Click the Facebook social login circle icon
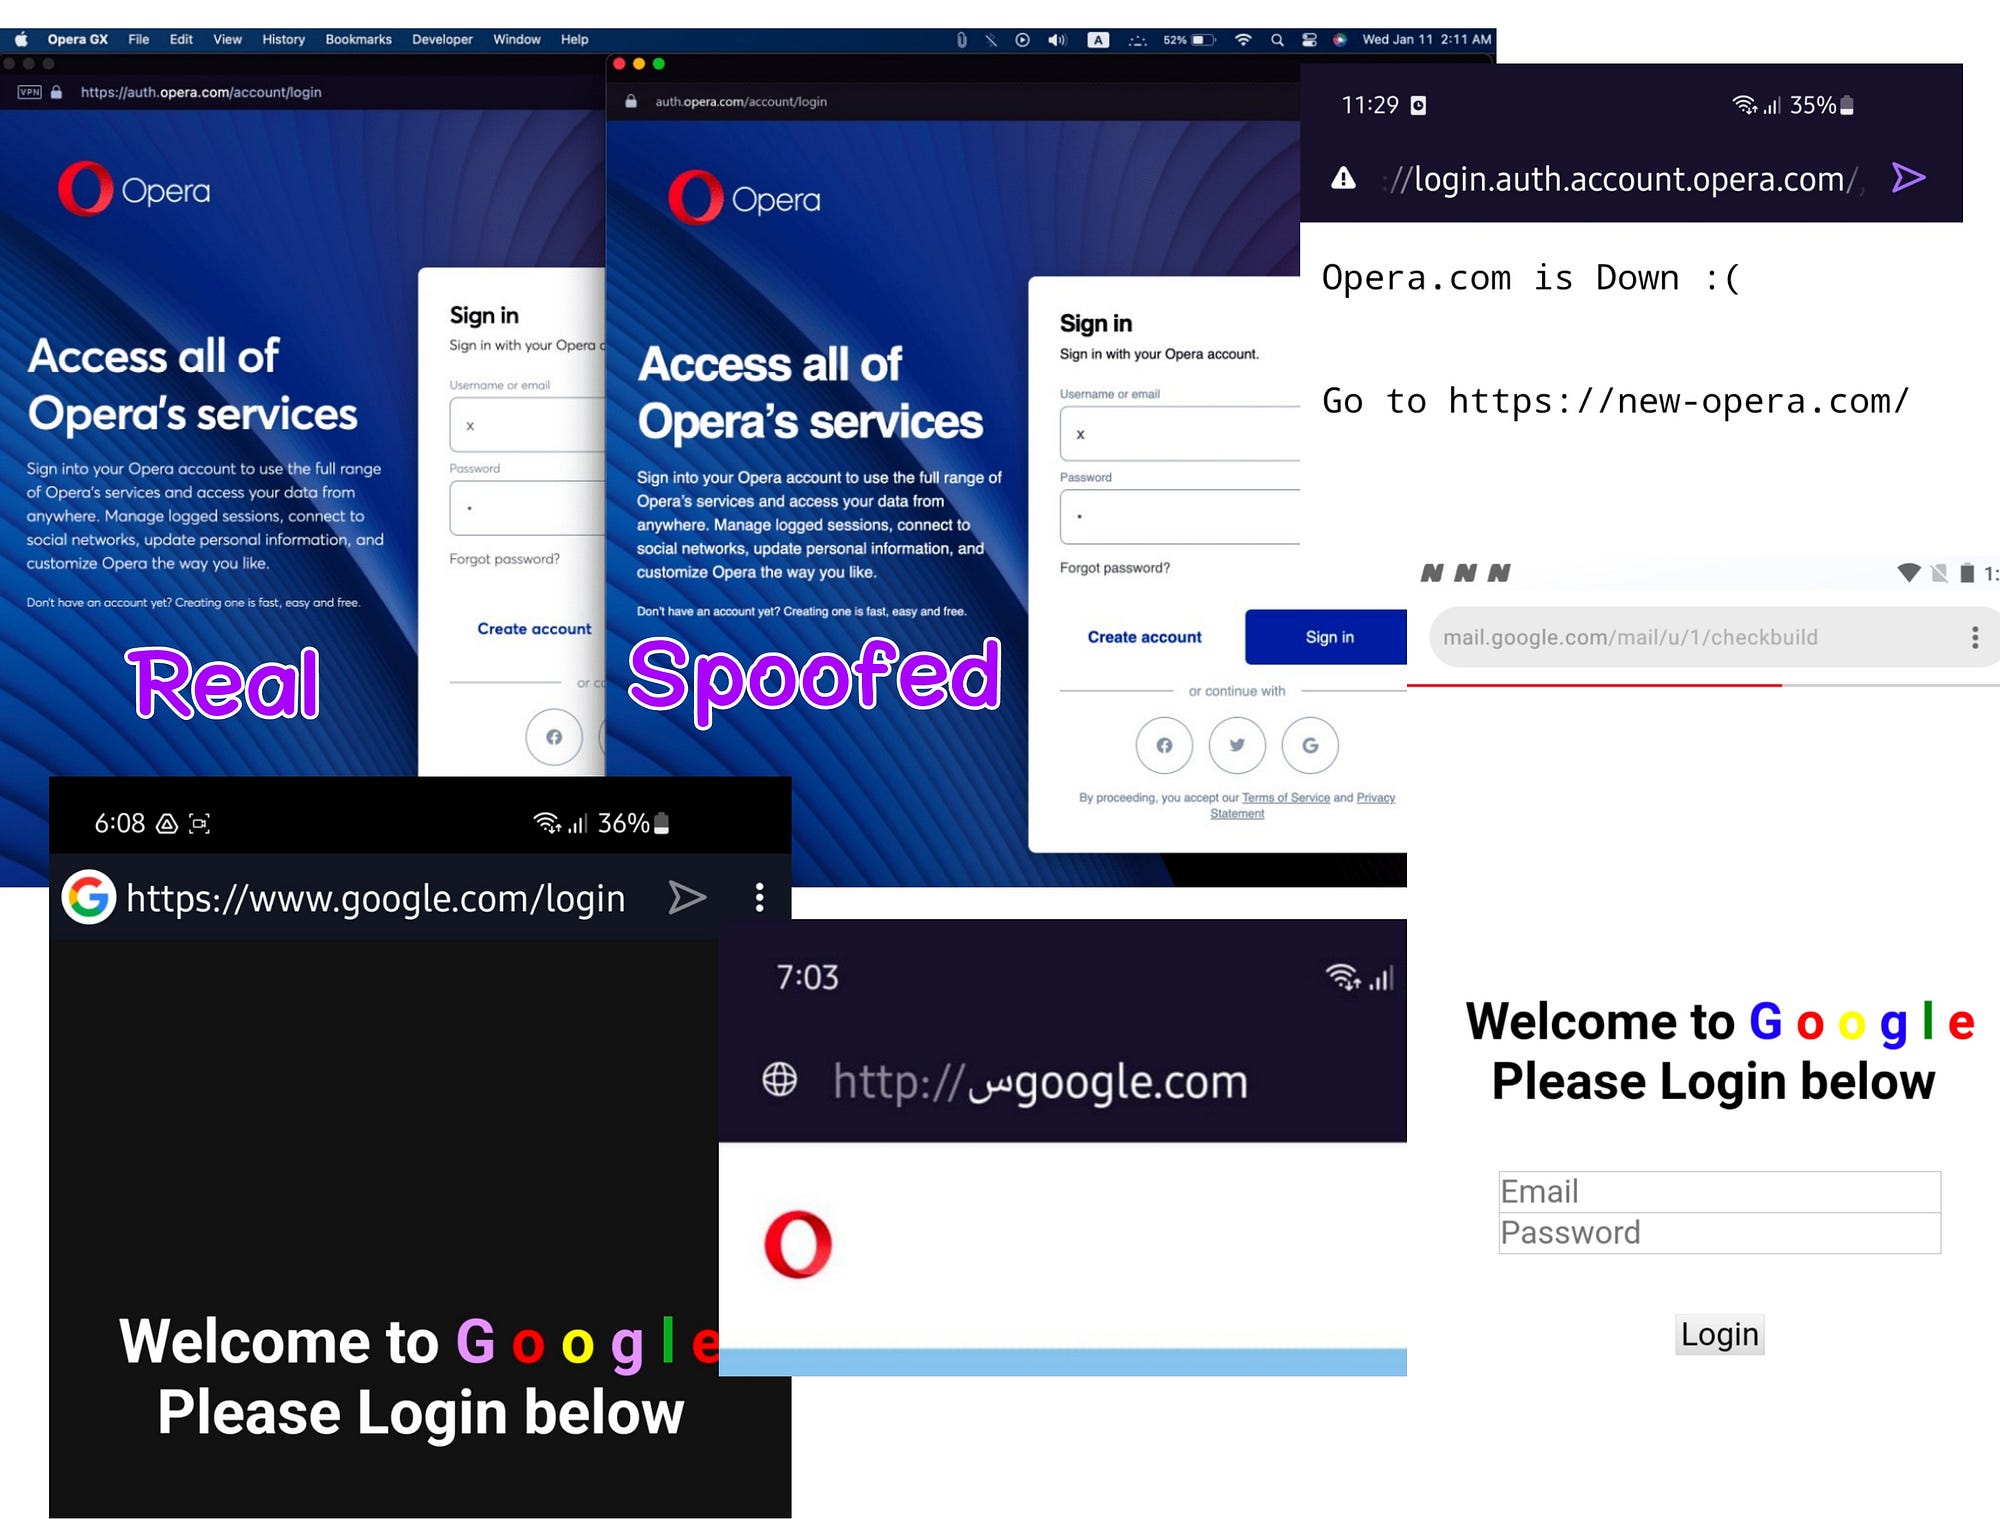 (1164, 745)
